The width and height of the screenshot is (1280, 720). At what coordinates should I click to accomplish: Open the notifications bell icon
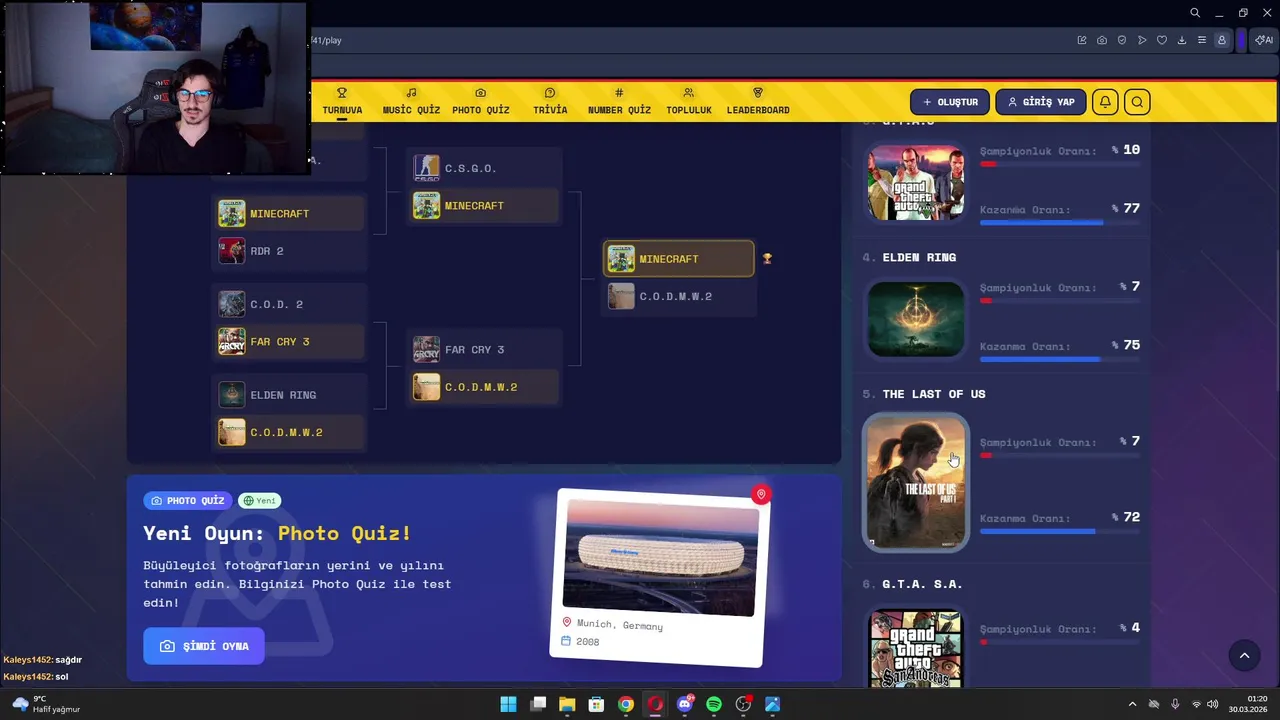(x=1105, y=102)
